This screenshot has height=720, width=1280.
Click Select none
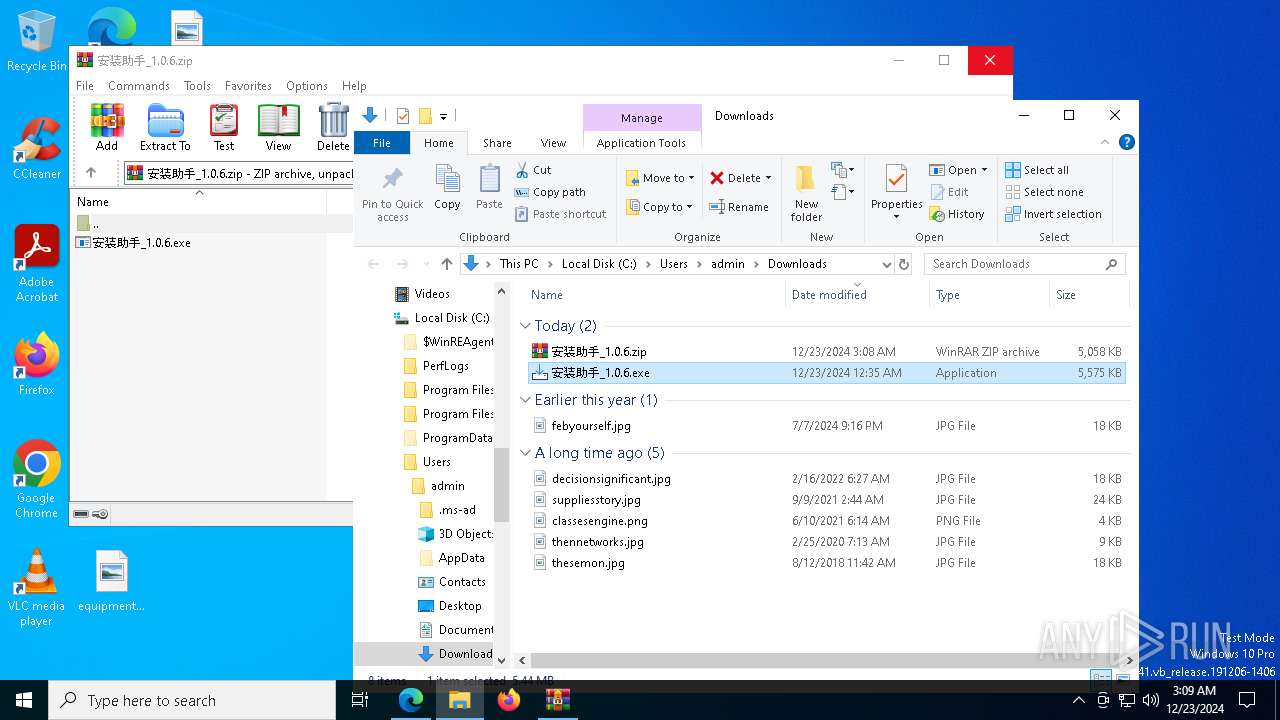click(1044, 192)
